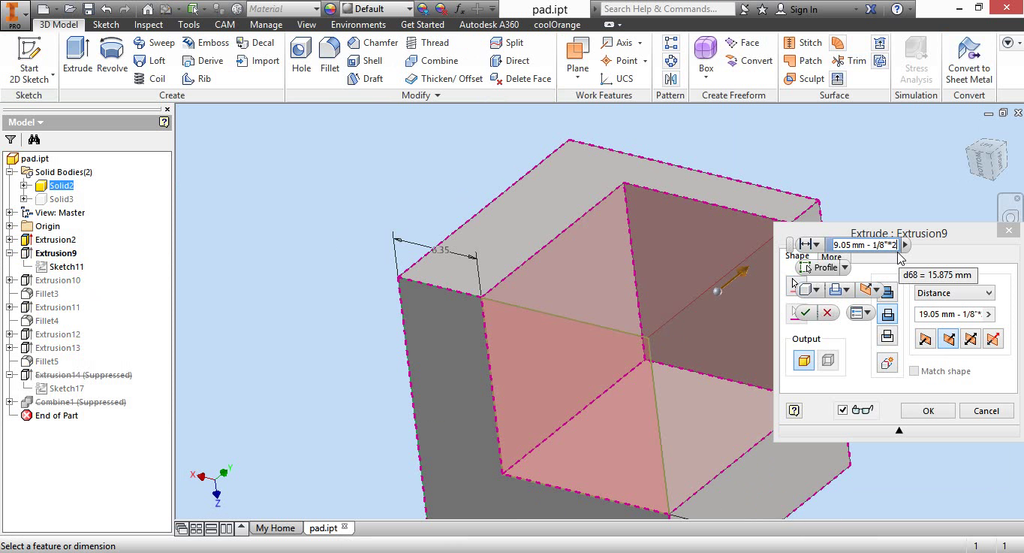This screenshot has height=553, width=1024.
Task: Select the Fillet tool
Action: [x=329, y=55]
